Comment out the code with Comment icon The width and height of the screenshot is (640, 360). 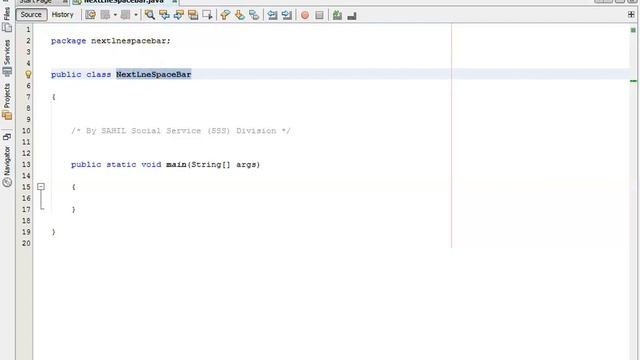[x=337, y=15]
